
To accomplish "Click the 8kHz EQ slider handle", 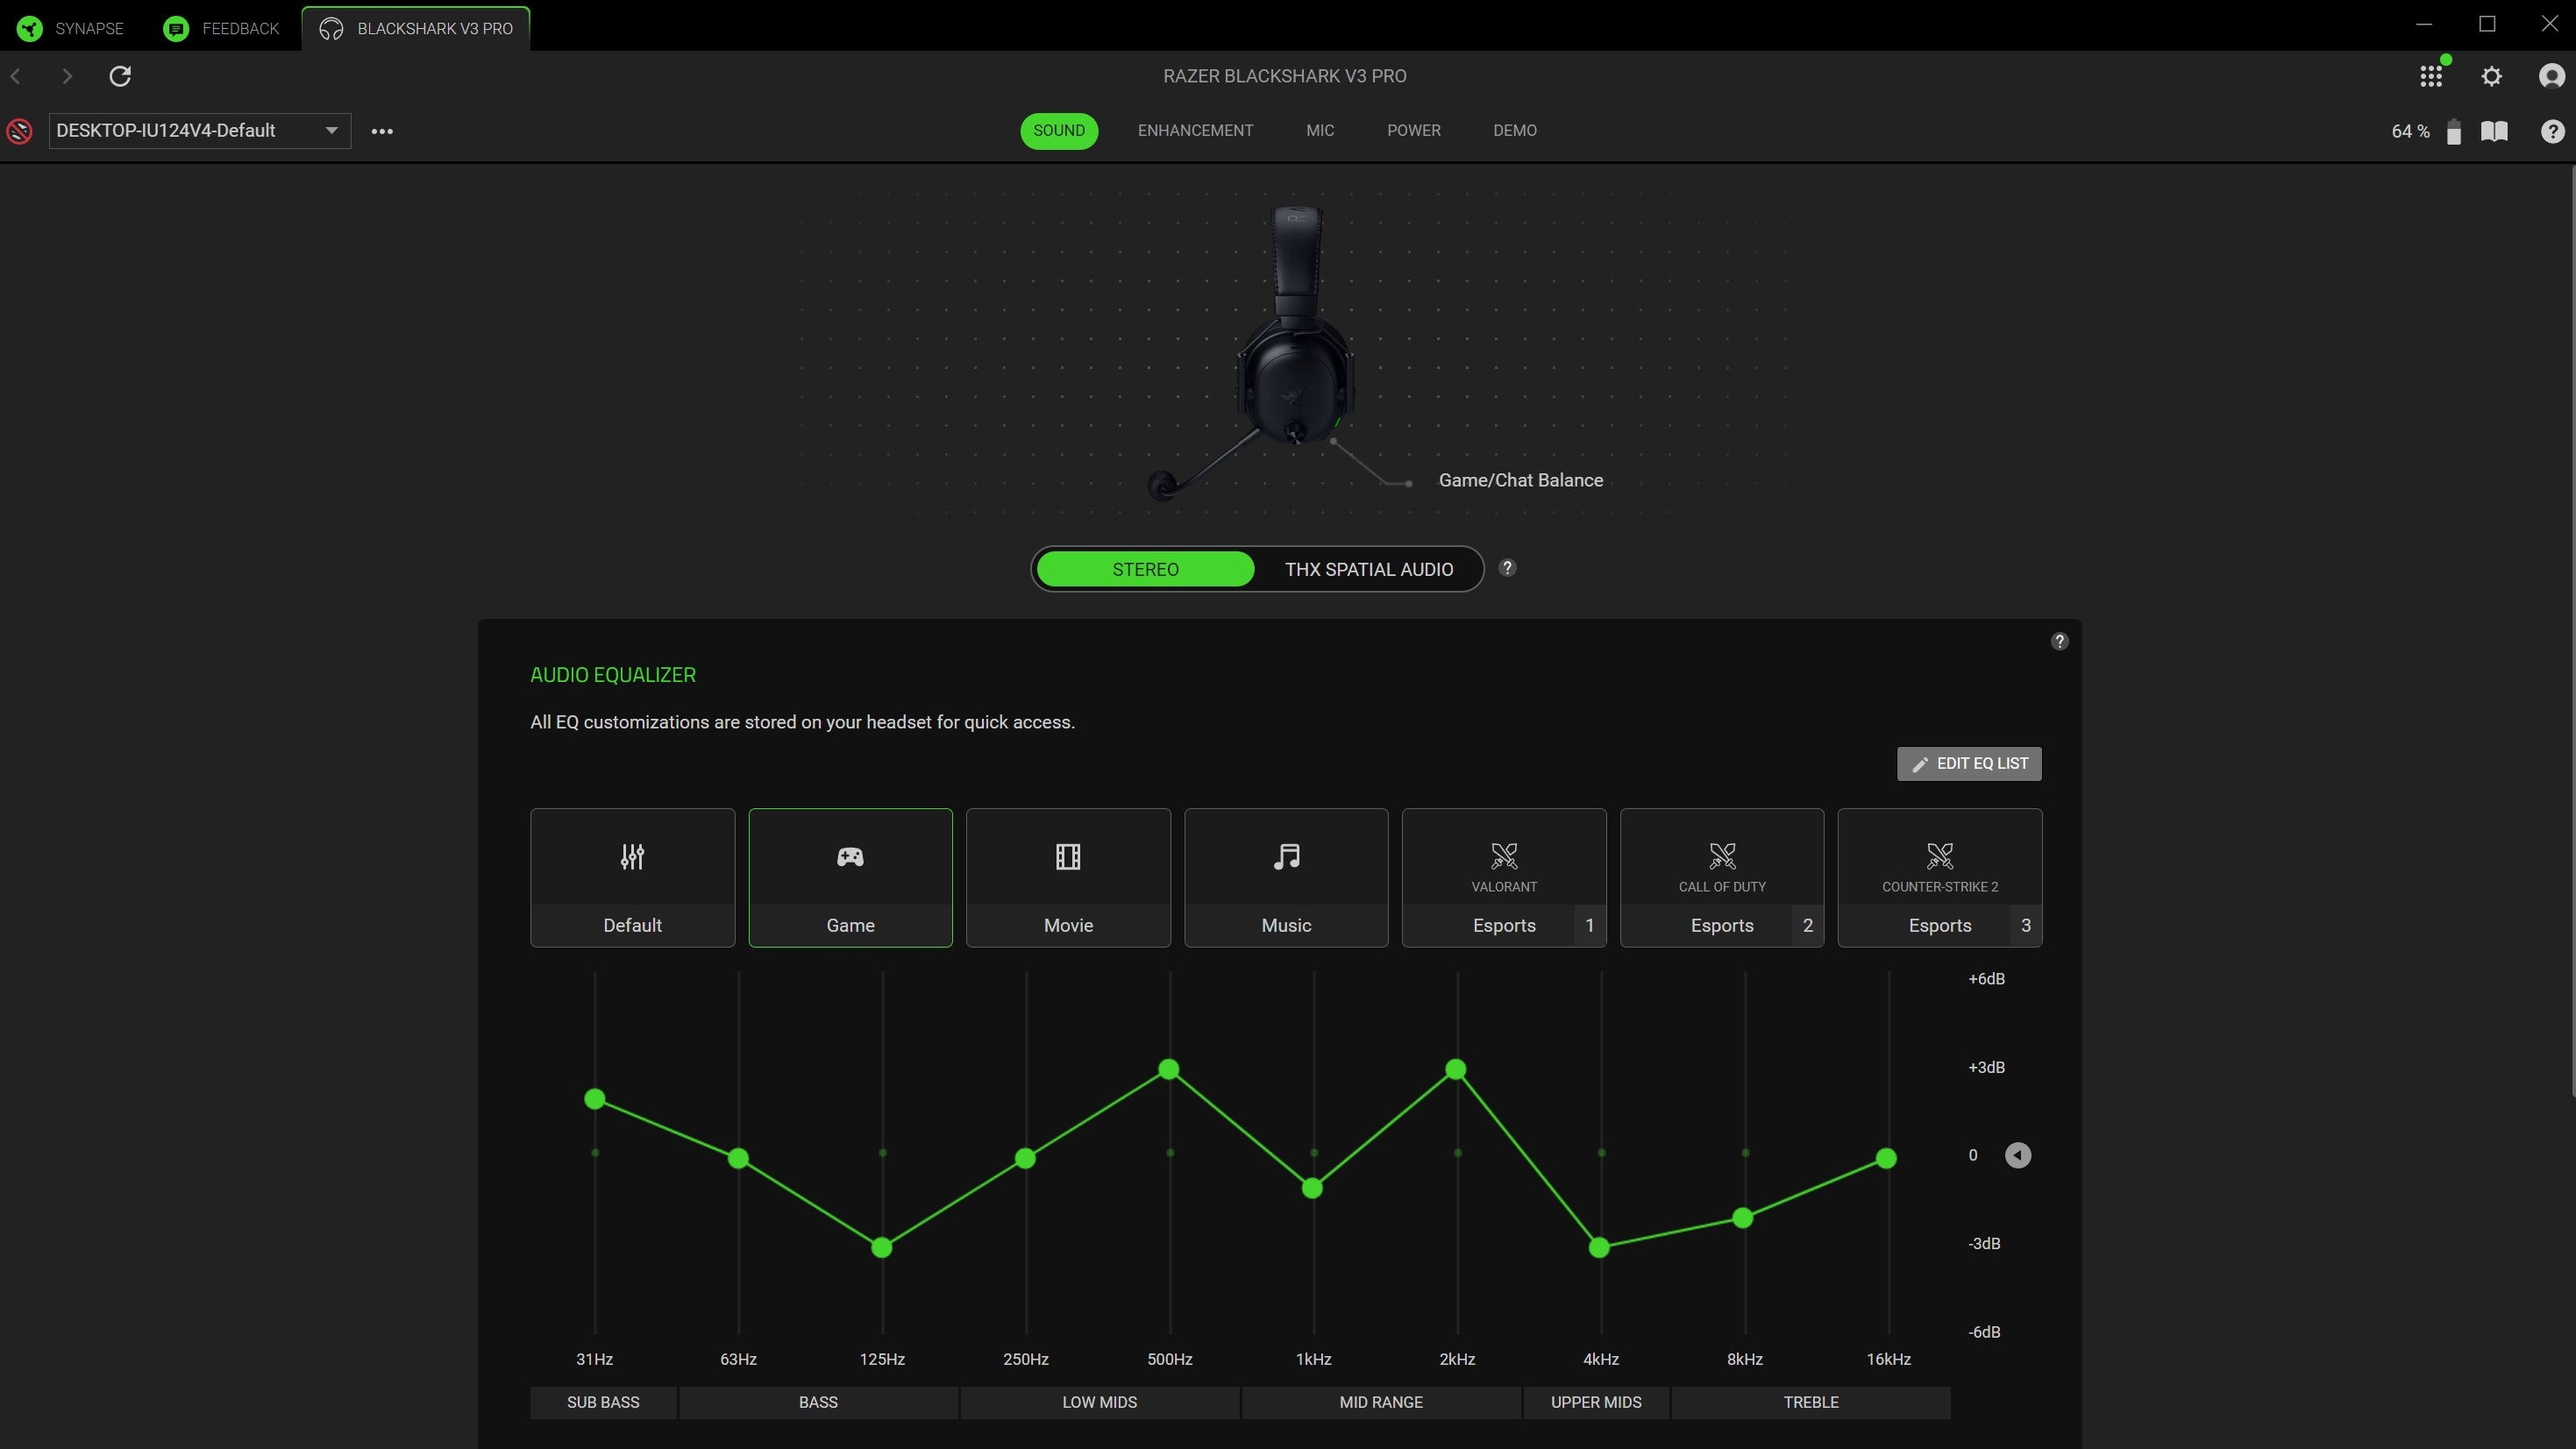I will tap(1743, 1218).
